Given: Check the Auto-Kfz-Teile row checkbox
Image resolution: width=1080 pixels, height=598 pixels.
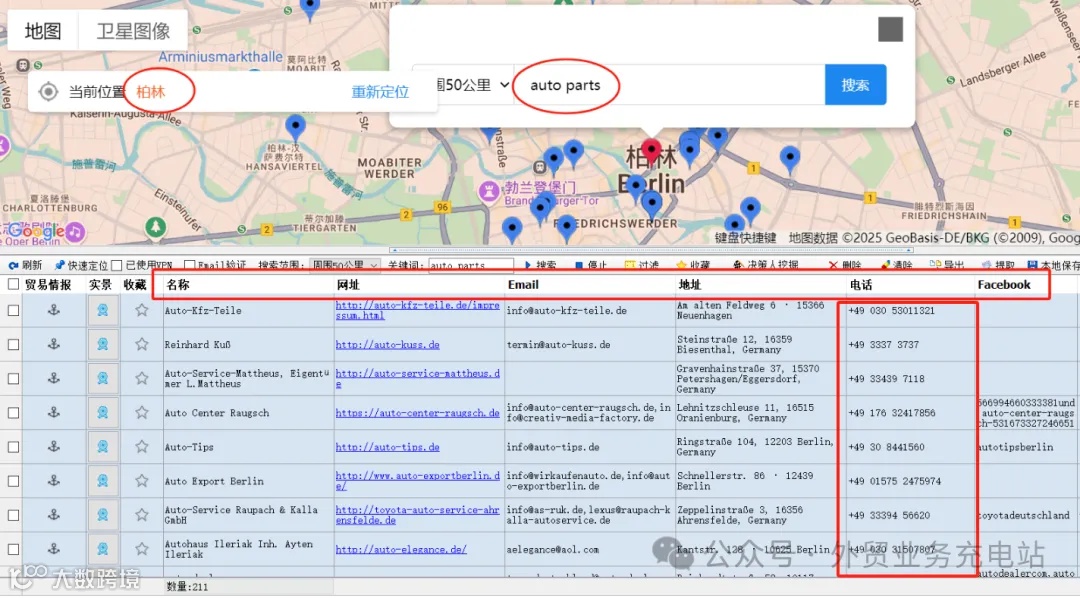Looking at the screenshot, I should 13,310.
